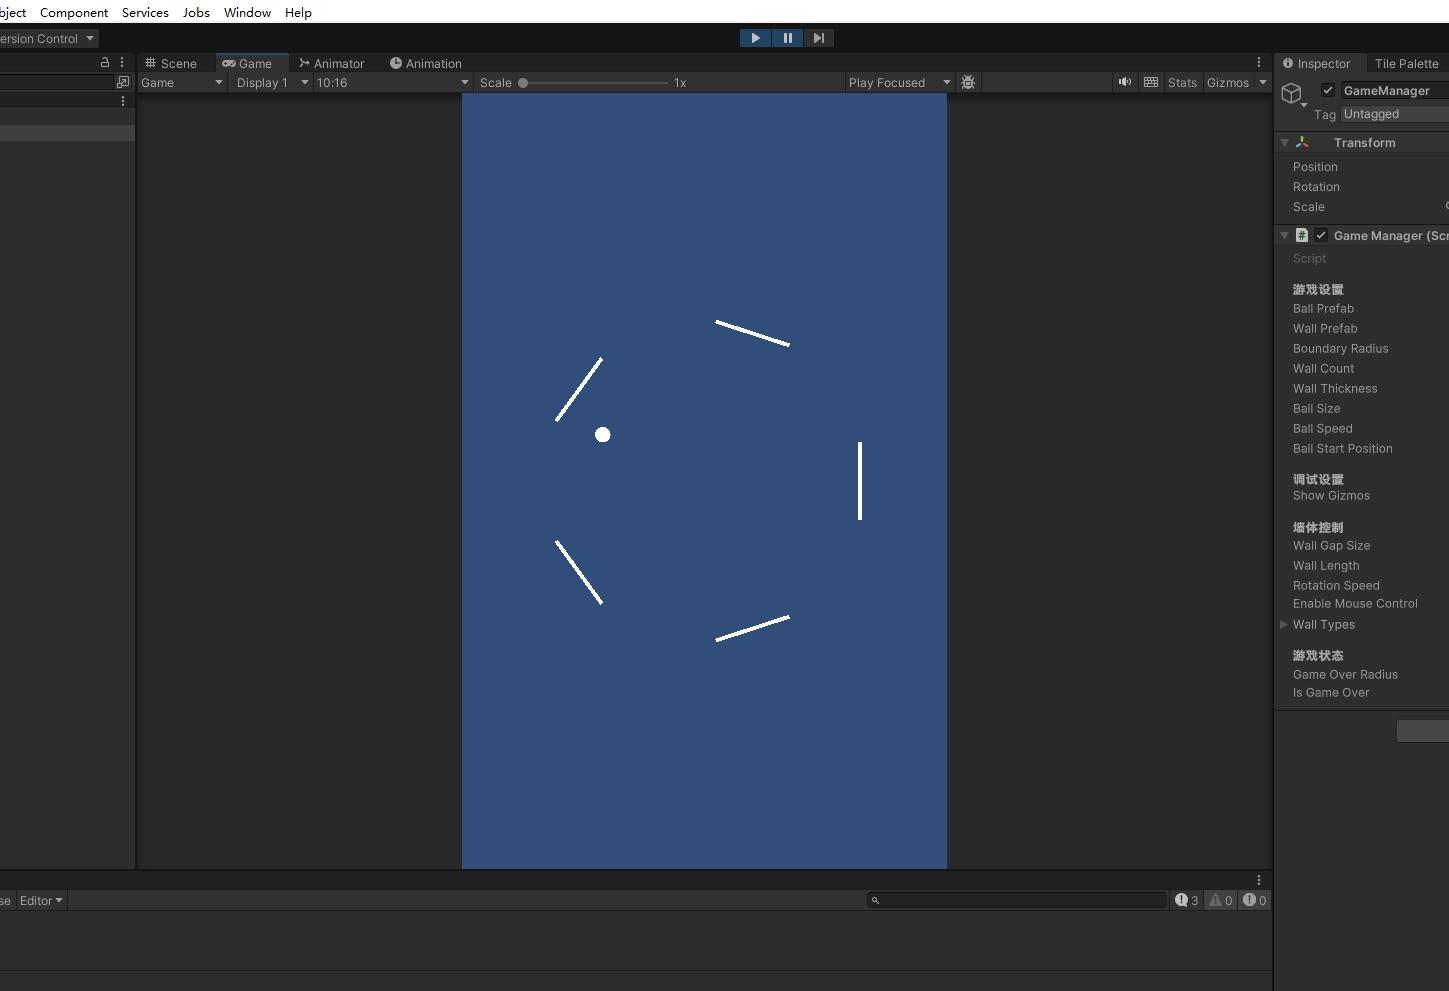Open the Play Focused dropdown
This screenshot has width=1449, height=991.
click(898, 83)
